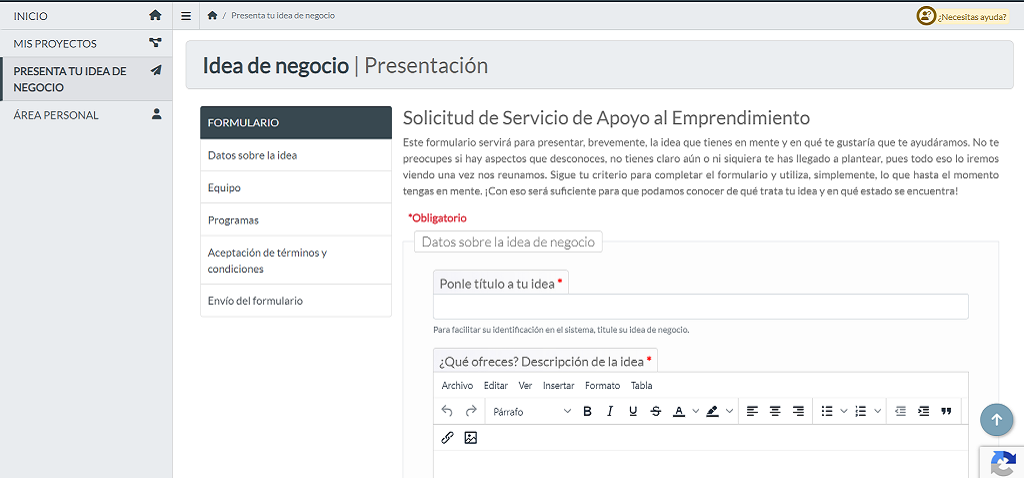The width and height of the screenshot is (1024, 478).
Task: Click the paper plane icon in sidebar
Action: click(156, 70)
